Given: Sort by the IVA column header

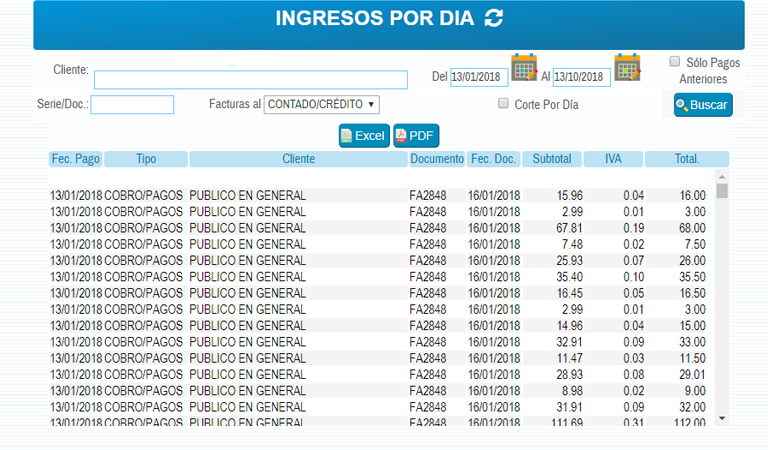Looking at the screenshot, I should [x=613, y=159].
